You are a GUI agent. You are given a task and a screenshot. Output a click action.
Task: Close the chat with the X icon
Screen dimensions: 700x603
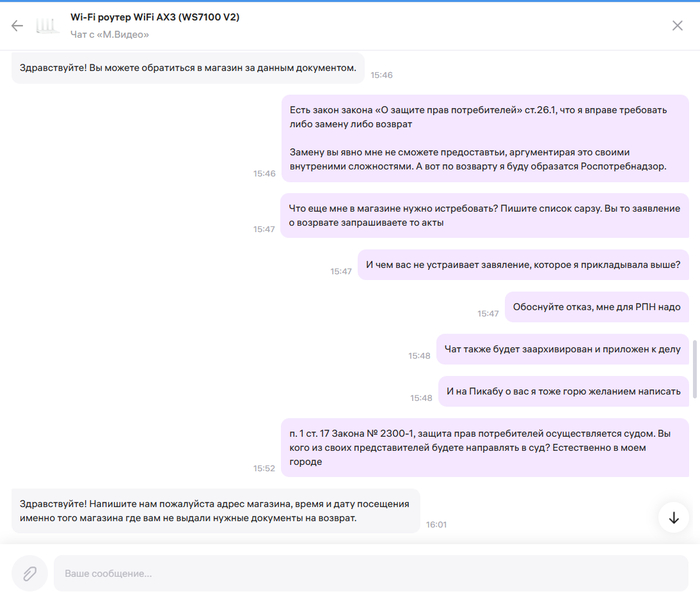677,26
